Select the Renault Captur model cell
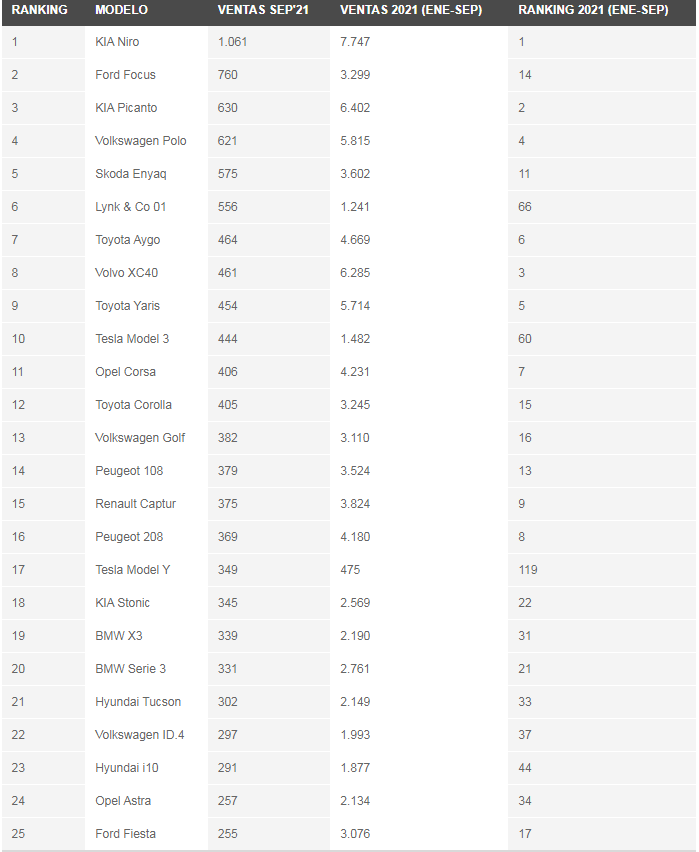 click(135, 504)
